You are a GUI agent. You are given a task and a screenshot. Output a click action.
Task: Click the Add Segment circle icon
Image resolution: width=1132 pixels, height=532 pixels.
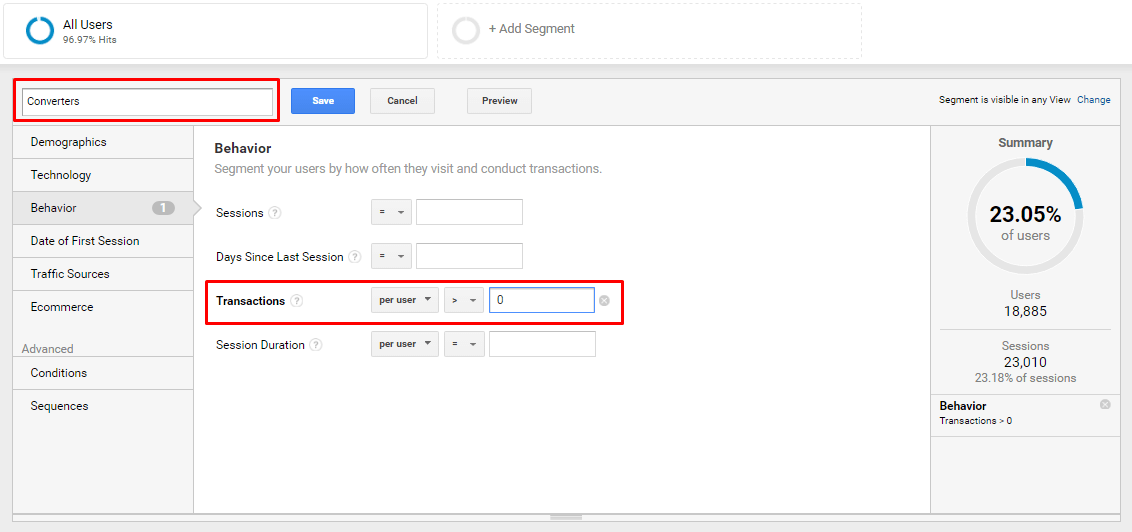[466, 30]
